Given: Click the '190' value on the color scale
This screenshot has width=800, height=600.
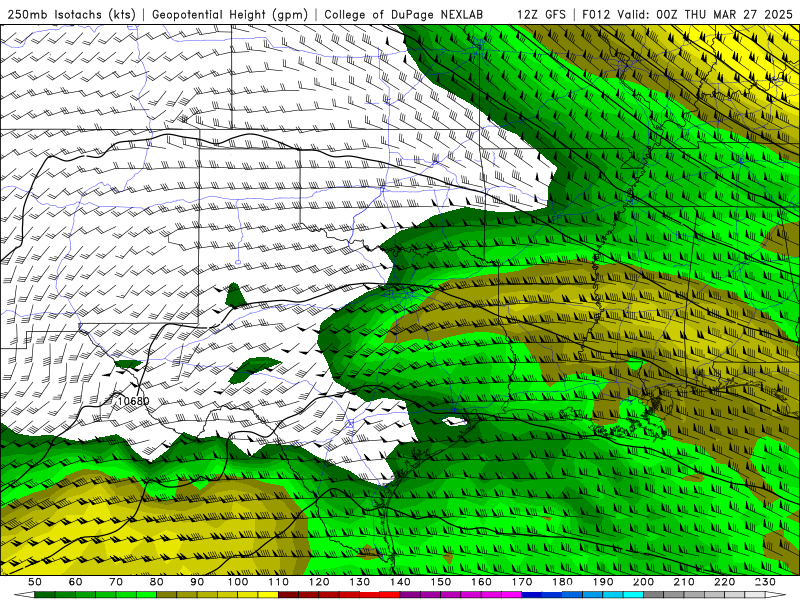Looking at the screenshot, I should (x=603, y=582).
